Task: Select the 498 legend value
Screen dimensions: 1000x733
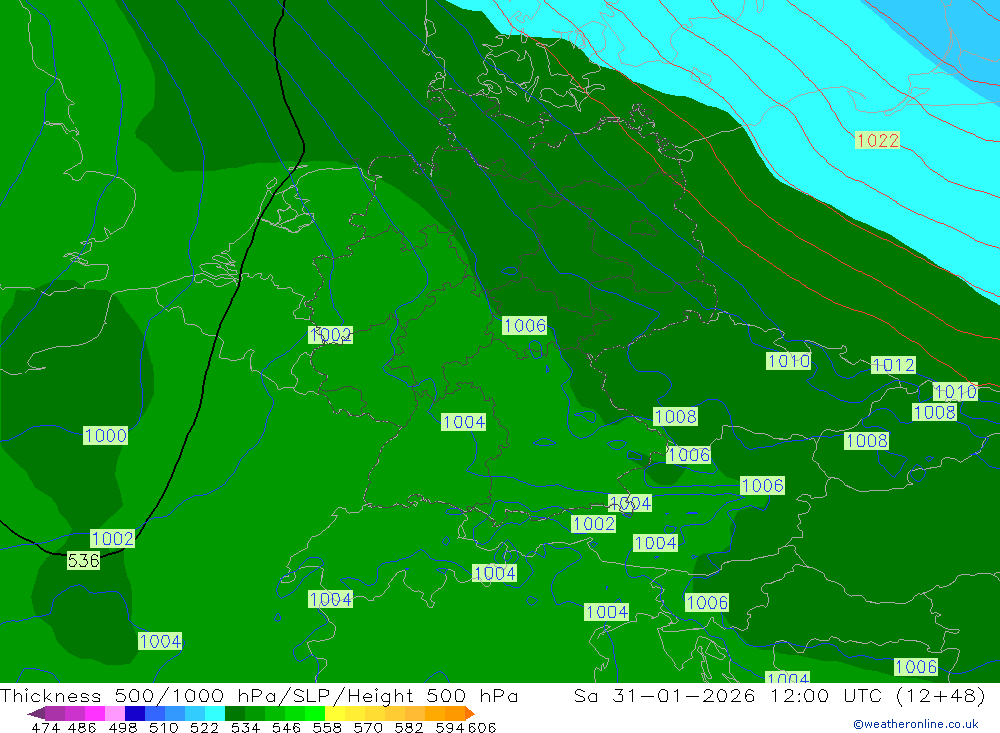Action: (122, 728)
